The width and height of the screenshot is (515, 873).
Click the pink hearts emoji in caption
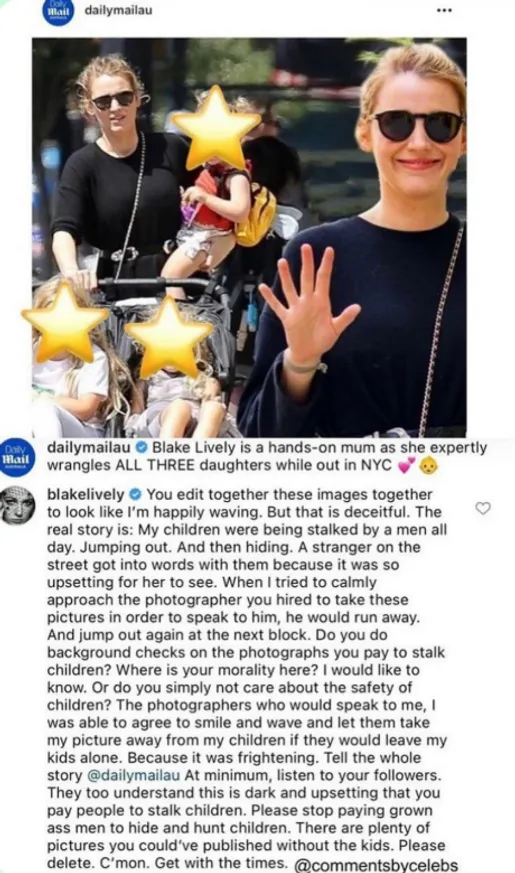pyautogui.click(x=407, y=465)
